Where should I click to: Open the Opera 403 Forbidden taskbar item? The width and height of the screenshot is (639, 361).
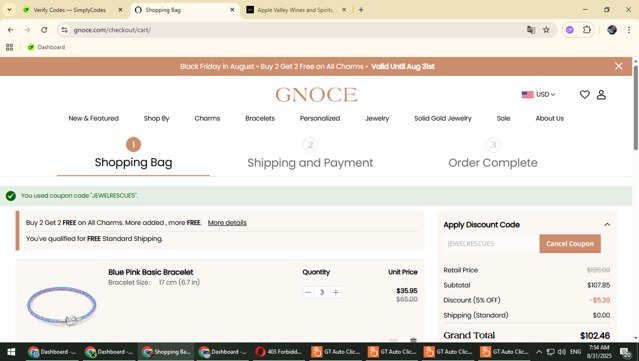click(x=279, y=352)
